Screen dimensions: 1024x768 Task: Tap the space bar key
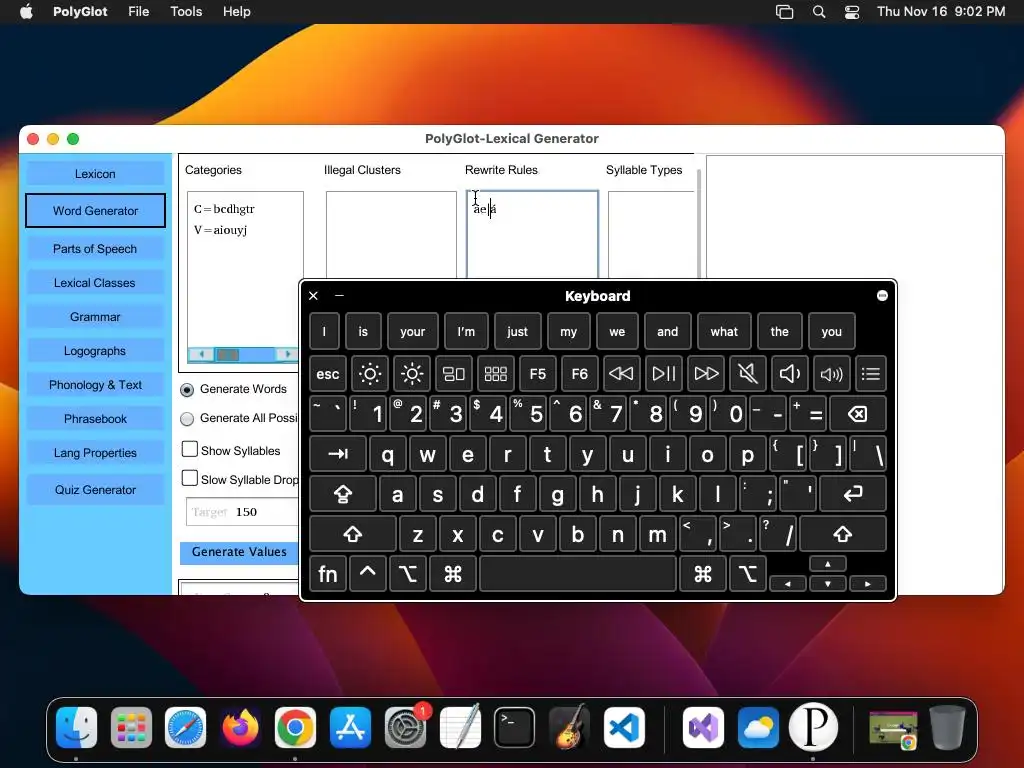[578, 574]
